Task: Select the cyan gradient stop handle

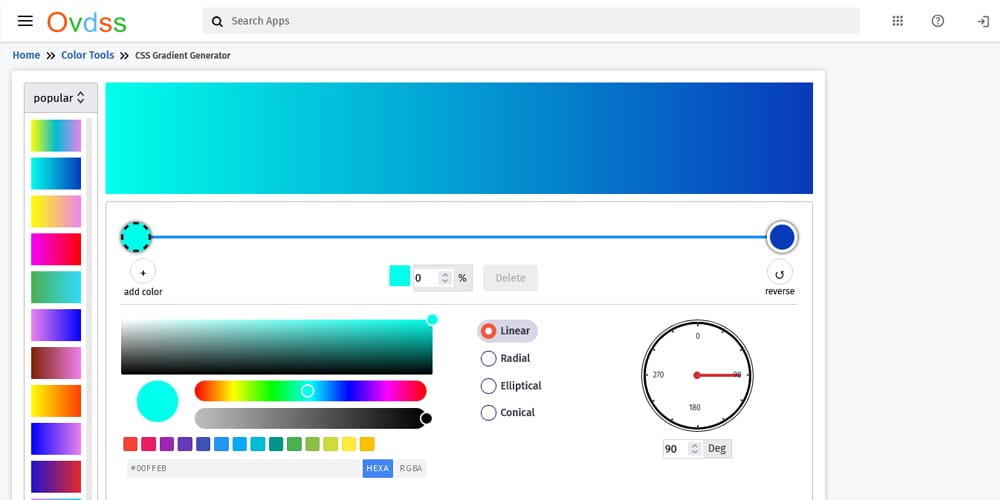Action: click(x=136, y=237)
